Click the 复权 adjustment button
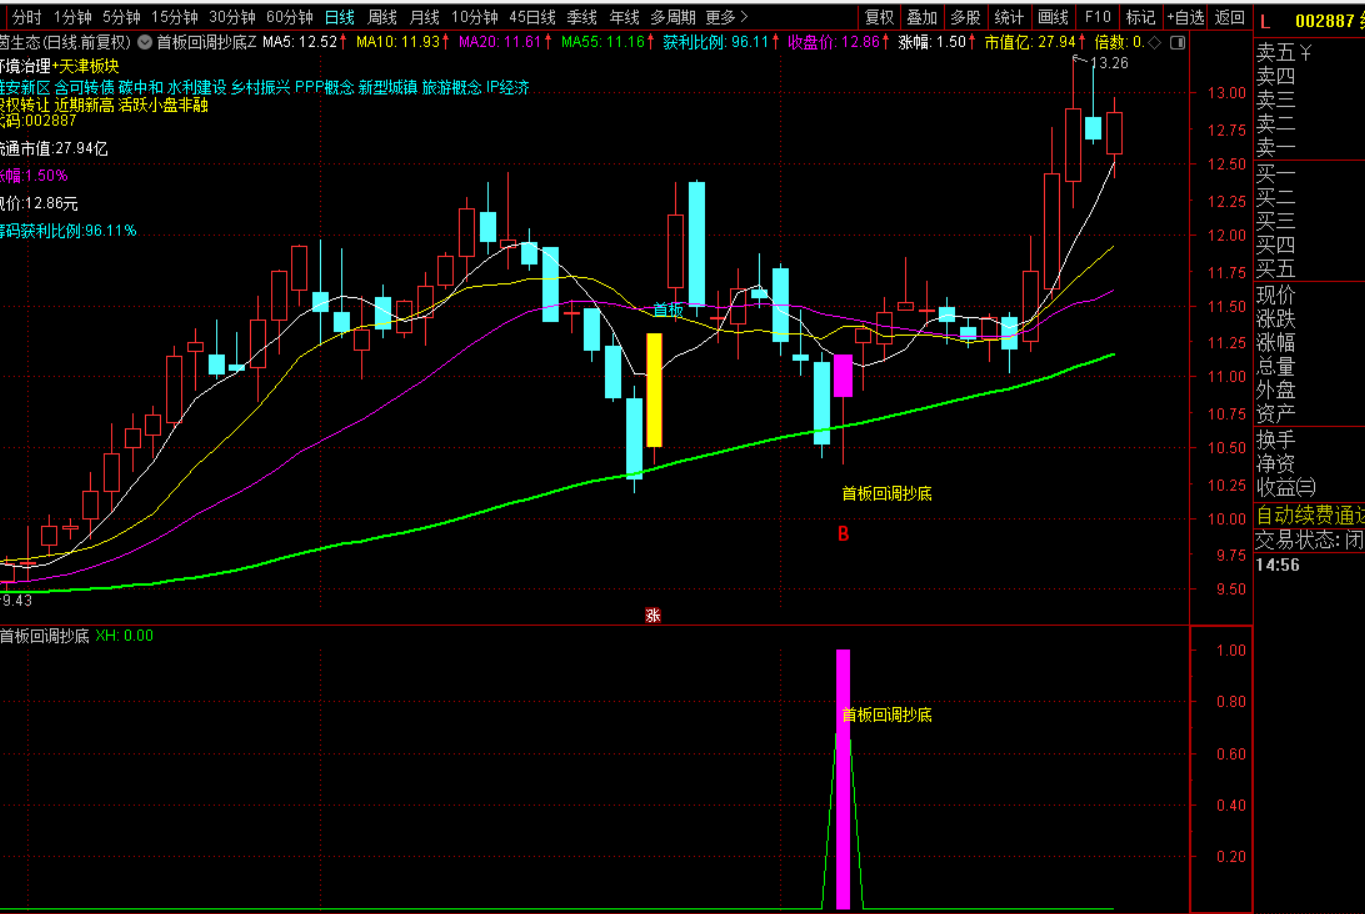The width and height of the screenshot is (1365, 914). tap(880, 17)
